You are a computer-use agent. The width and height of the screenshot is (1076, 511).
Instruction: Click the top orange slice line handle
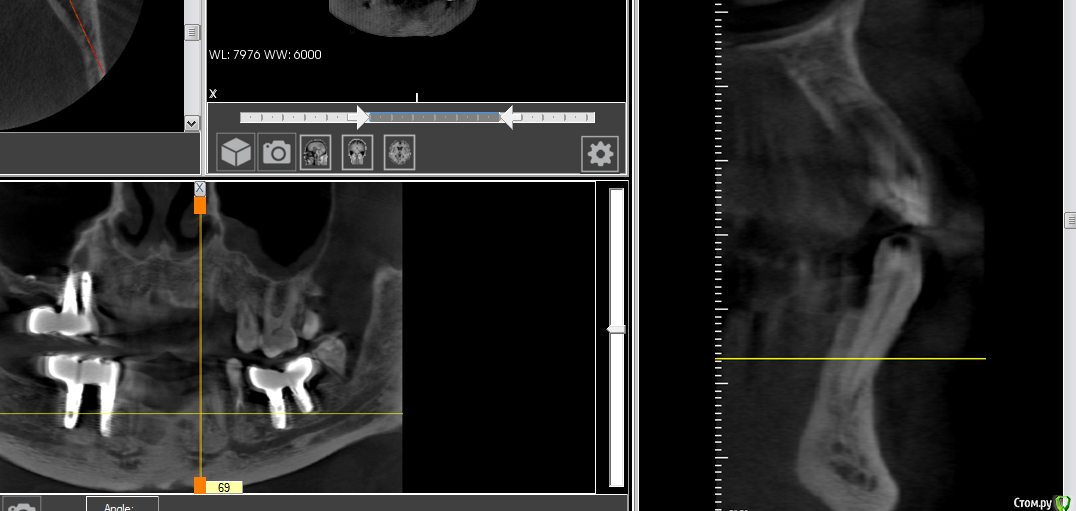[200, 205]
